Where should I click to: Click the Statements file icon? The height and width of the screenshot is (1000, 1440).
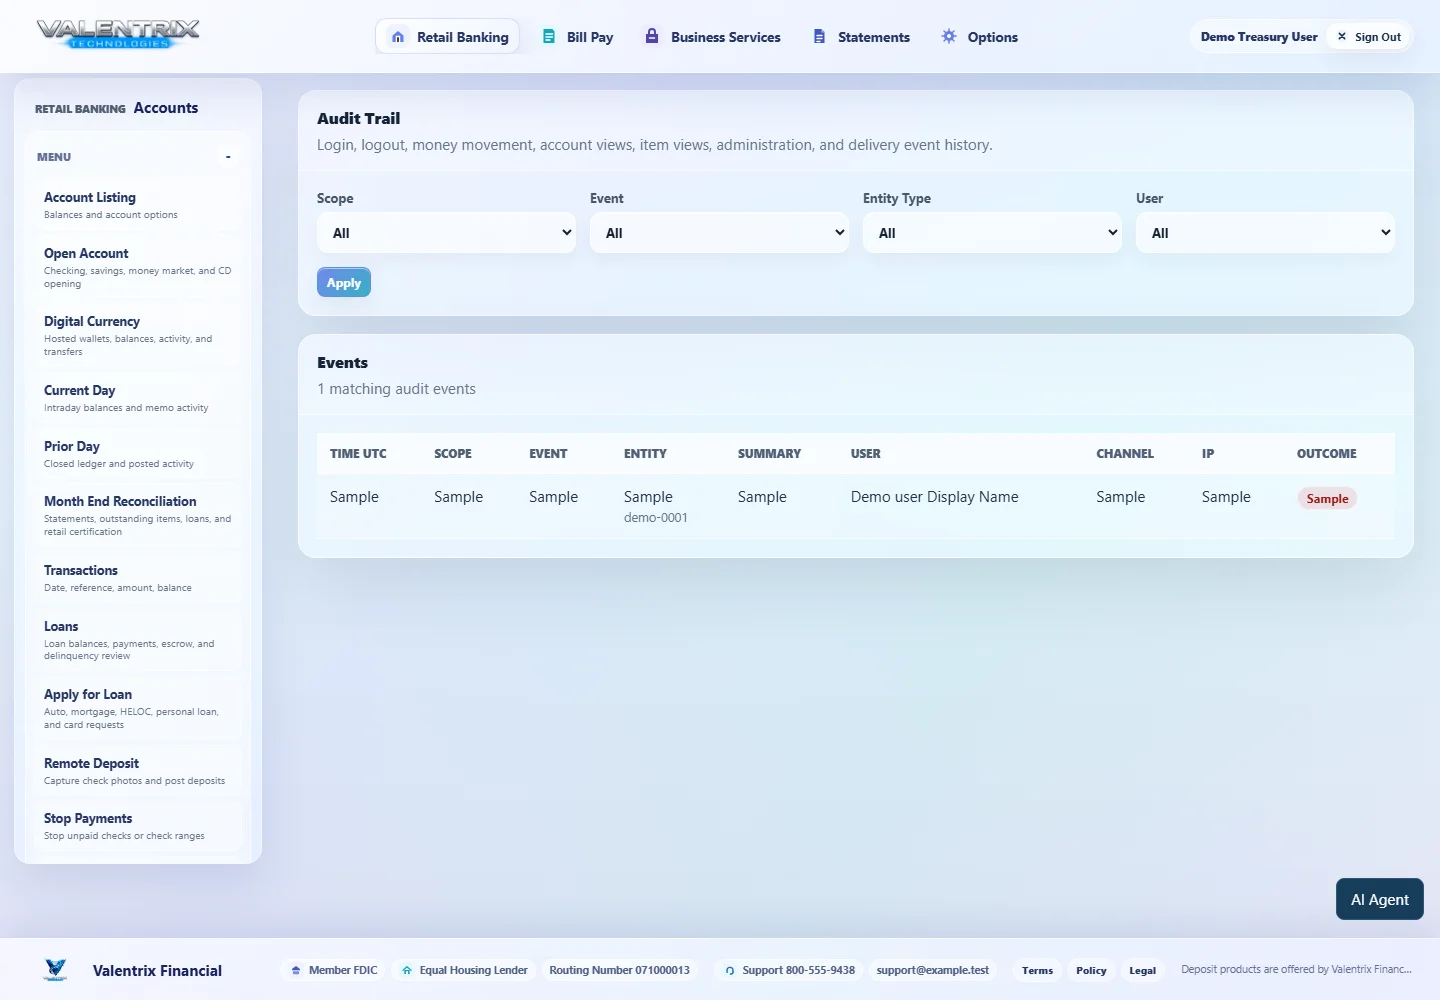tap(819, 36)
